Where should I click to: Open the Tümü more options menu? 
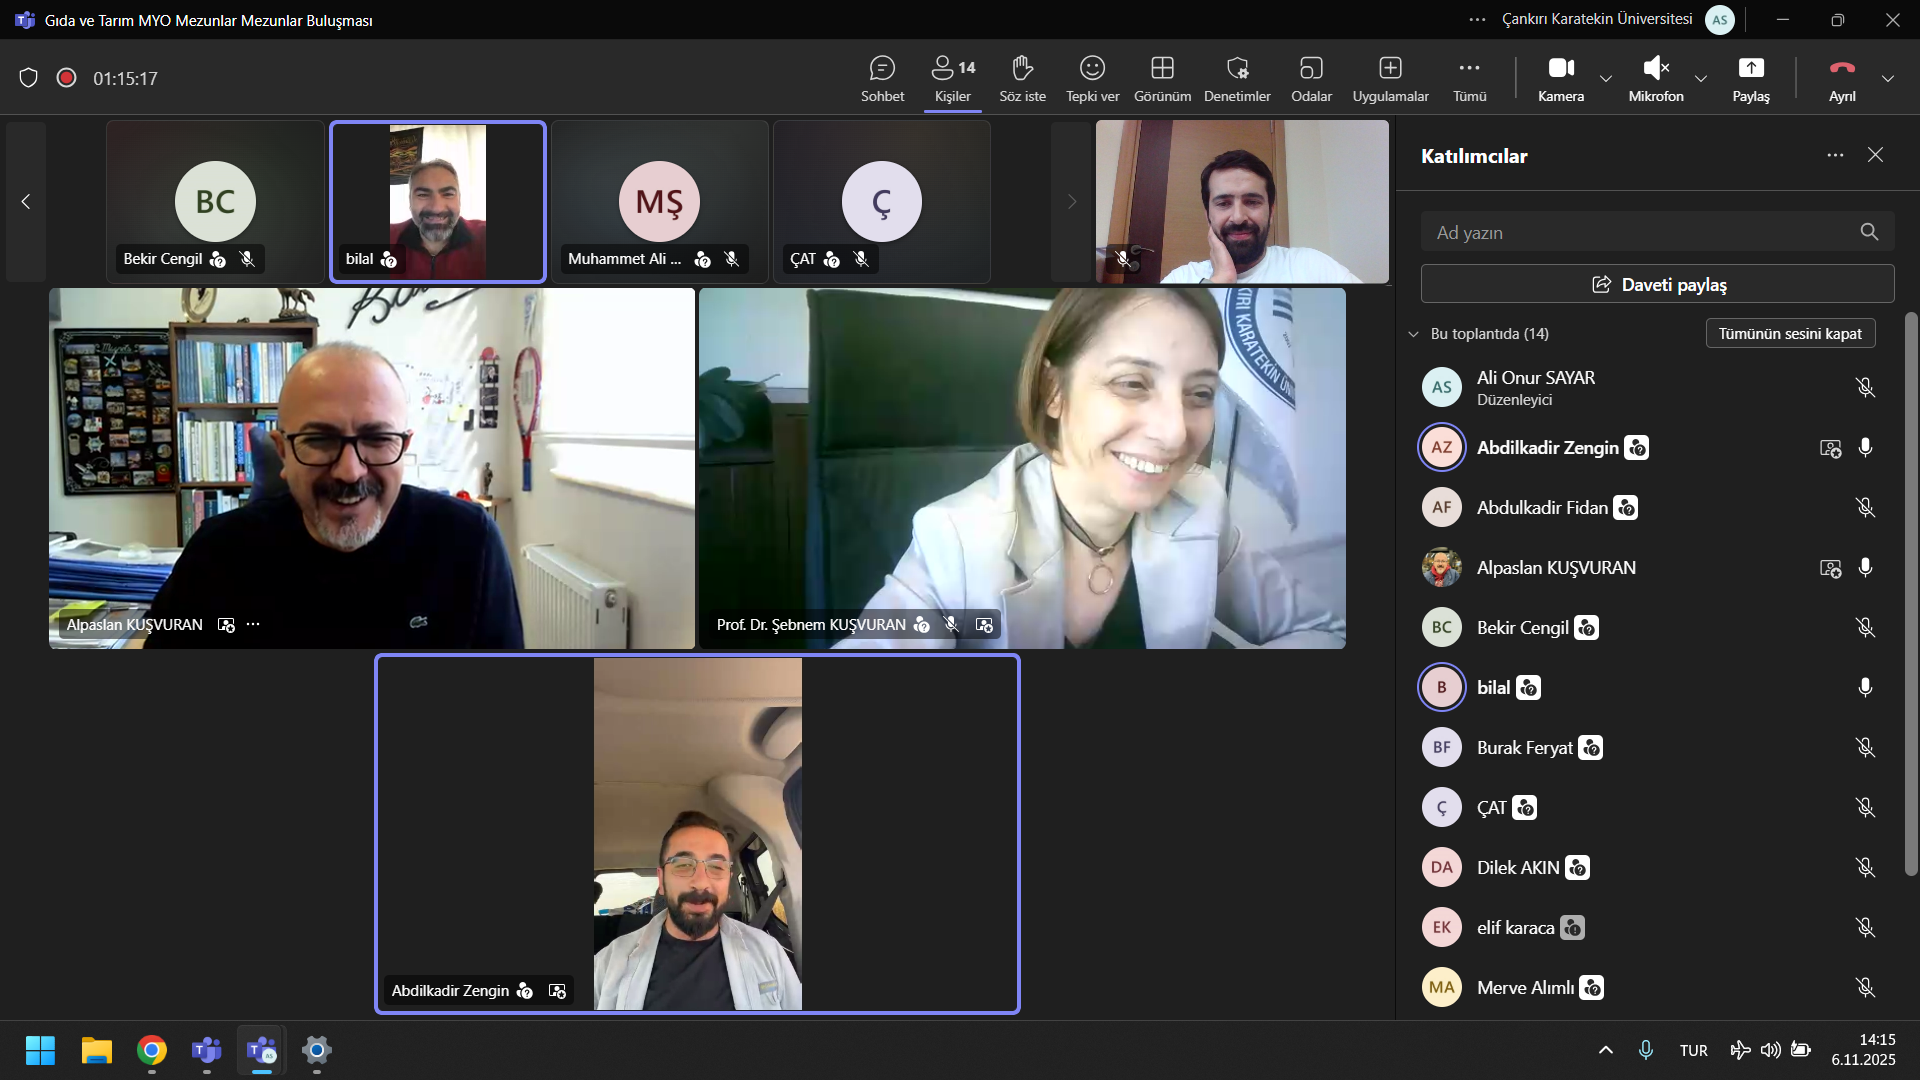pos(1469,68)
